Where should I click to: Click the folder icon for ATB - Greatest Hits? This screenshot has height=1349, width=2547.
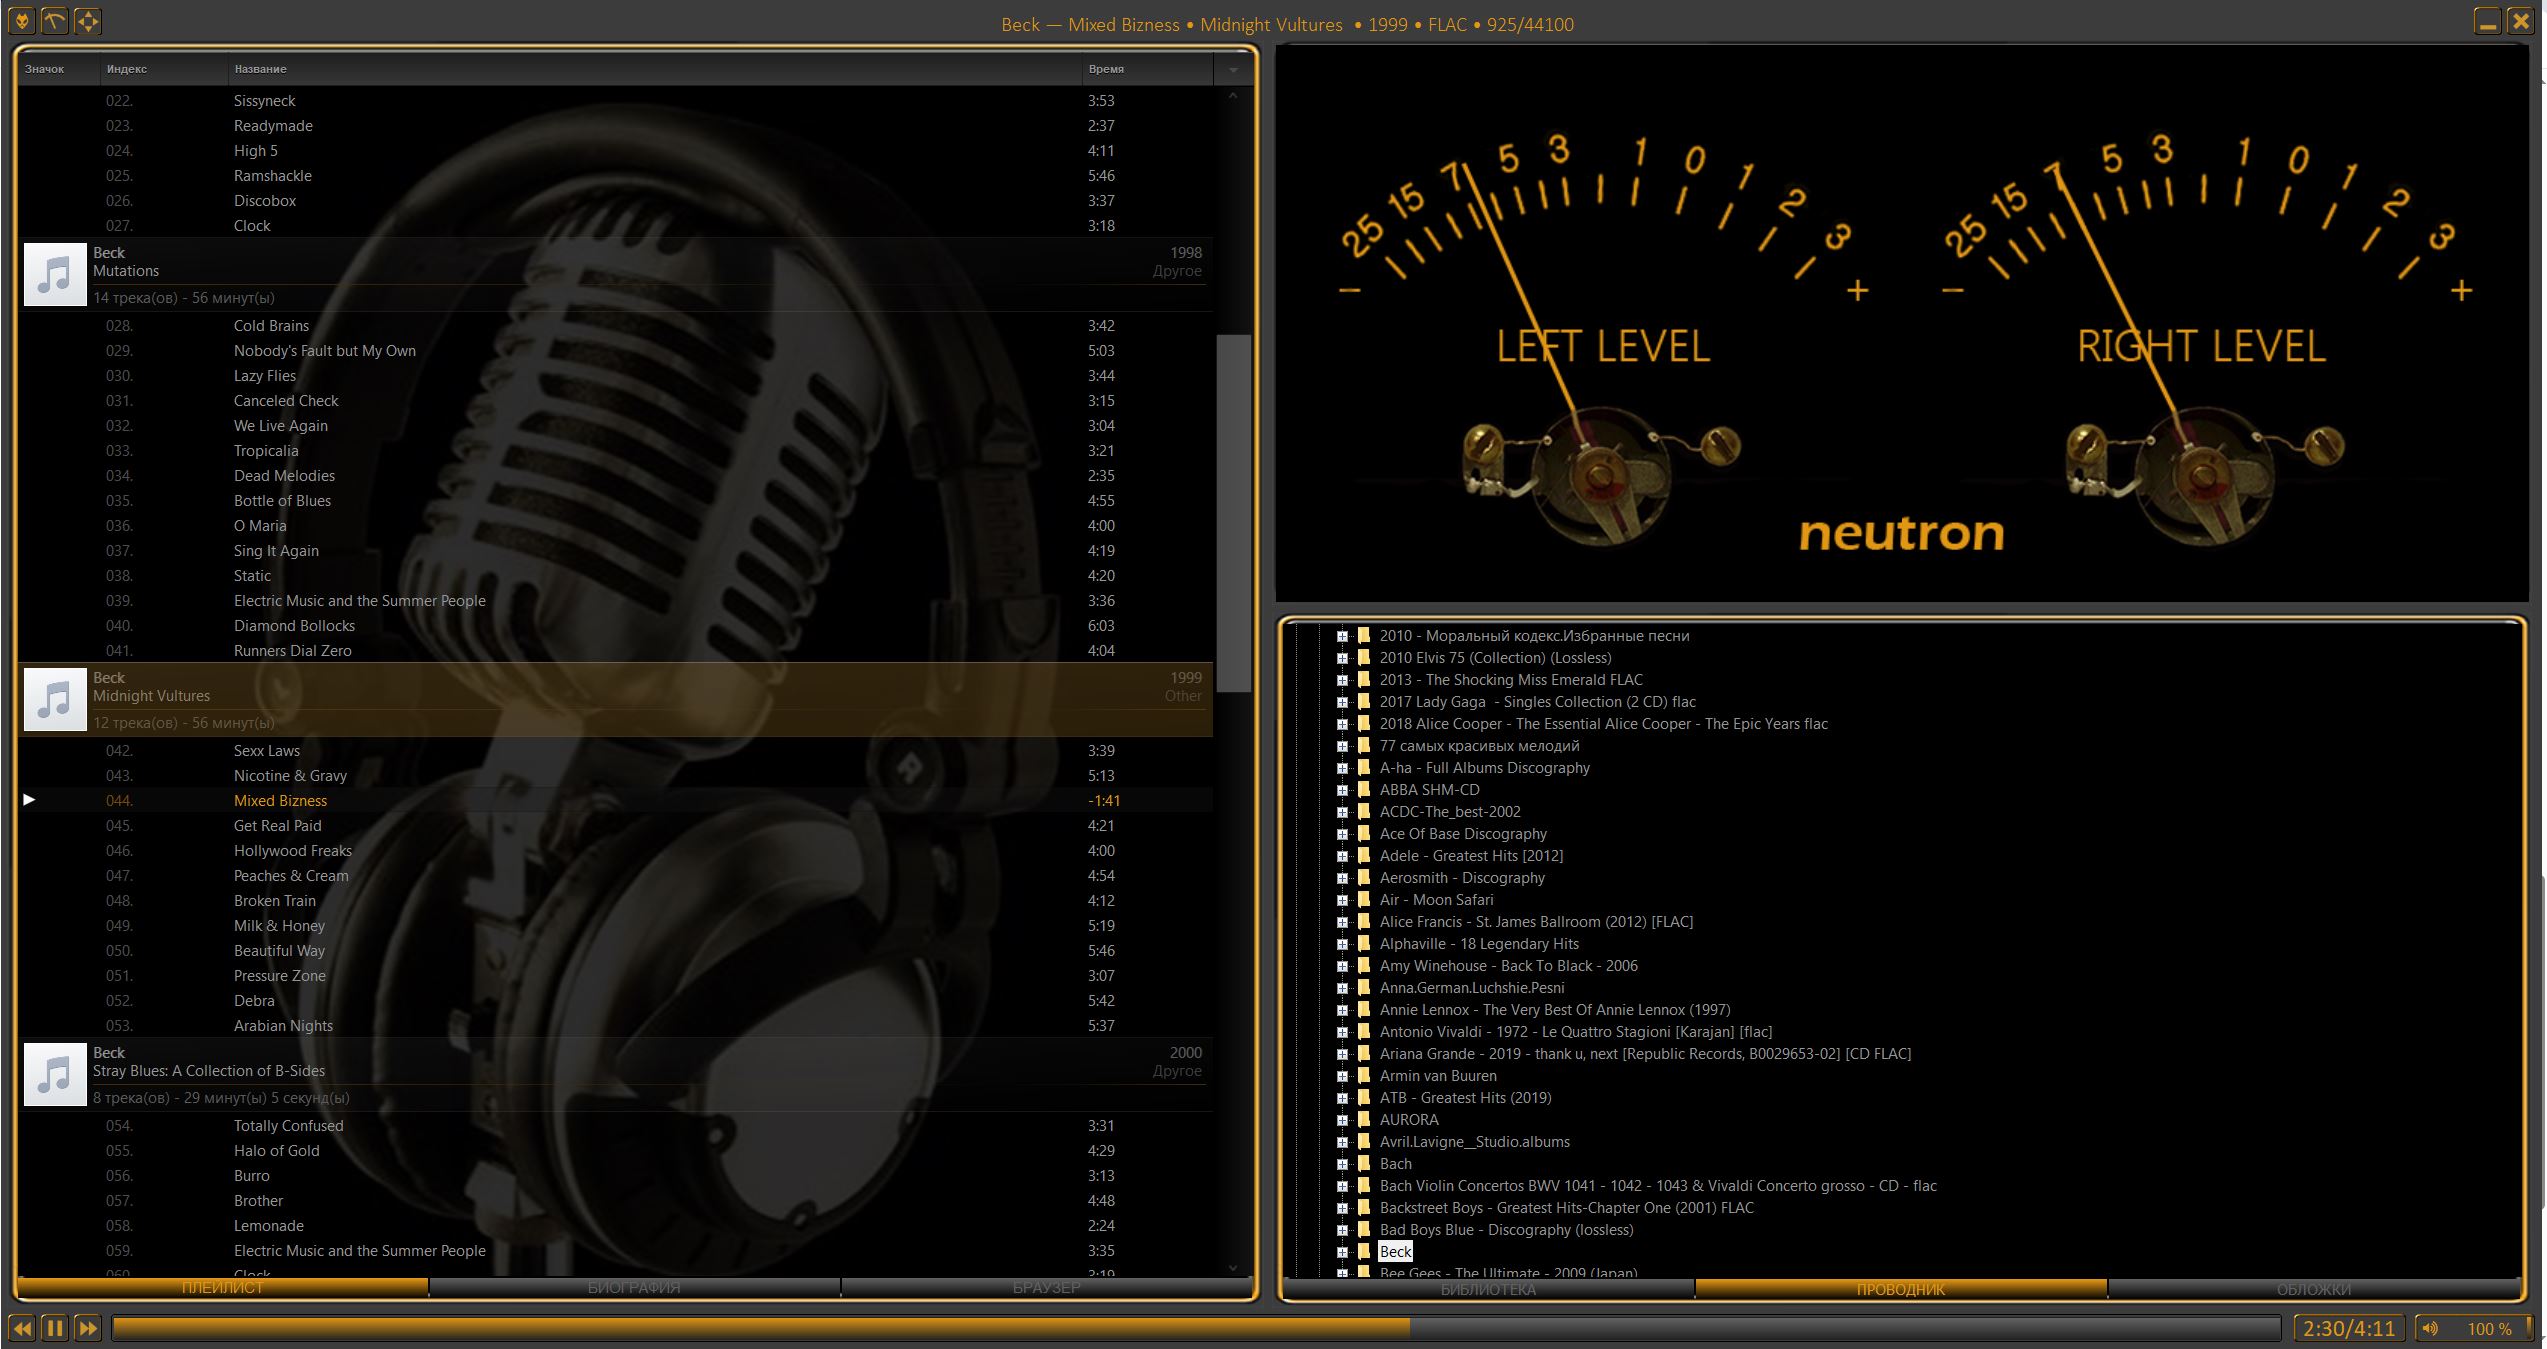pyautogui.click(x=1363, y=1097)
